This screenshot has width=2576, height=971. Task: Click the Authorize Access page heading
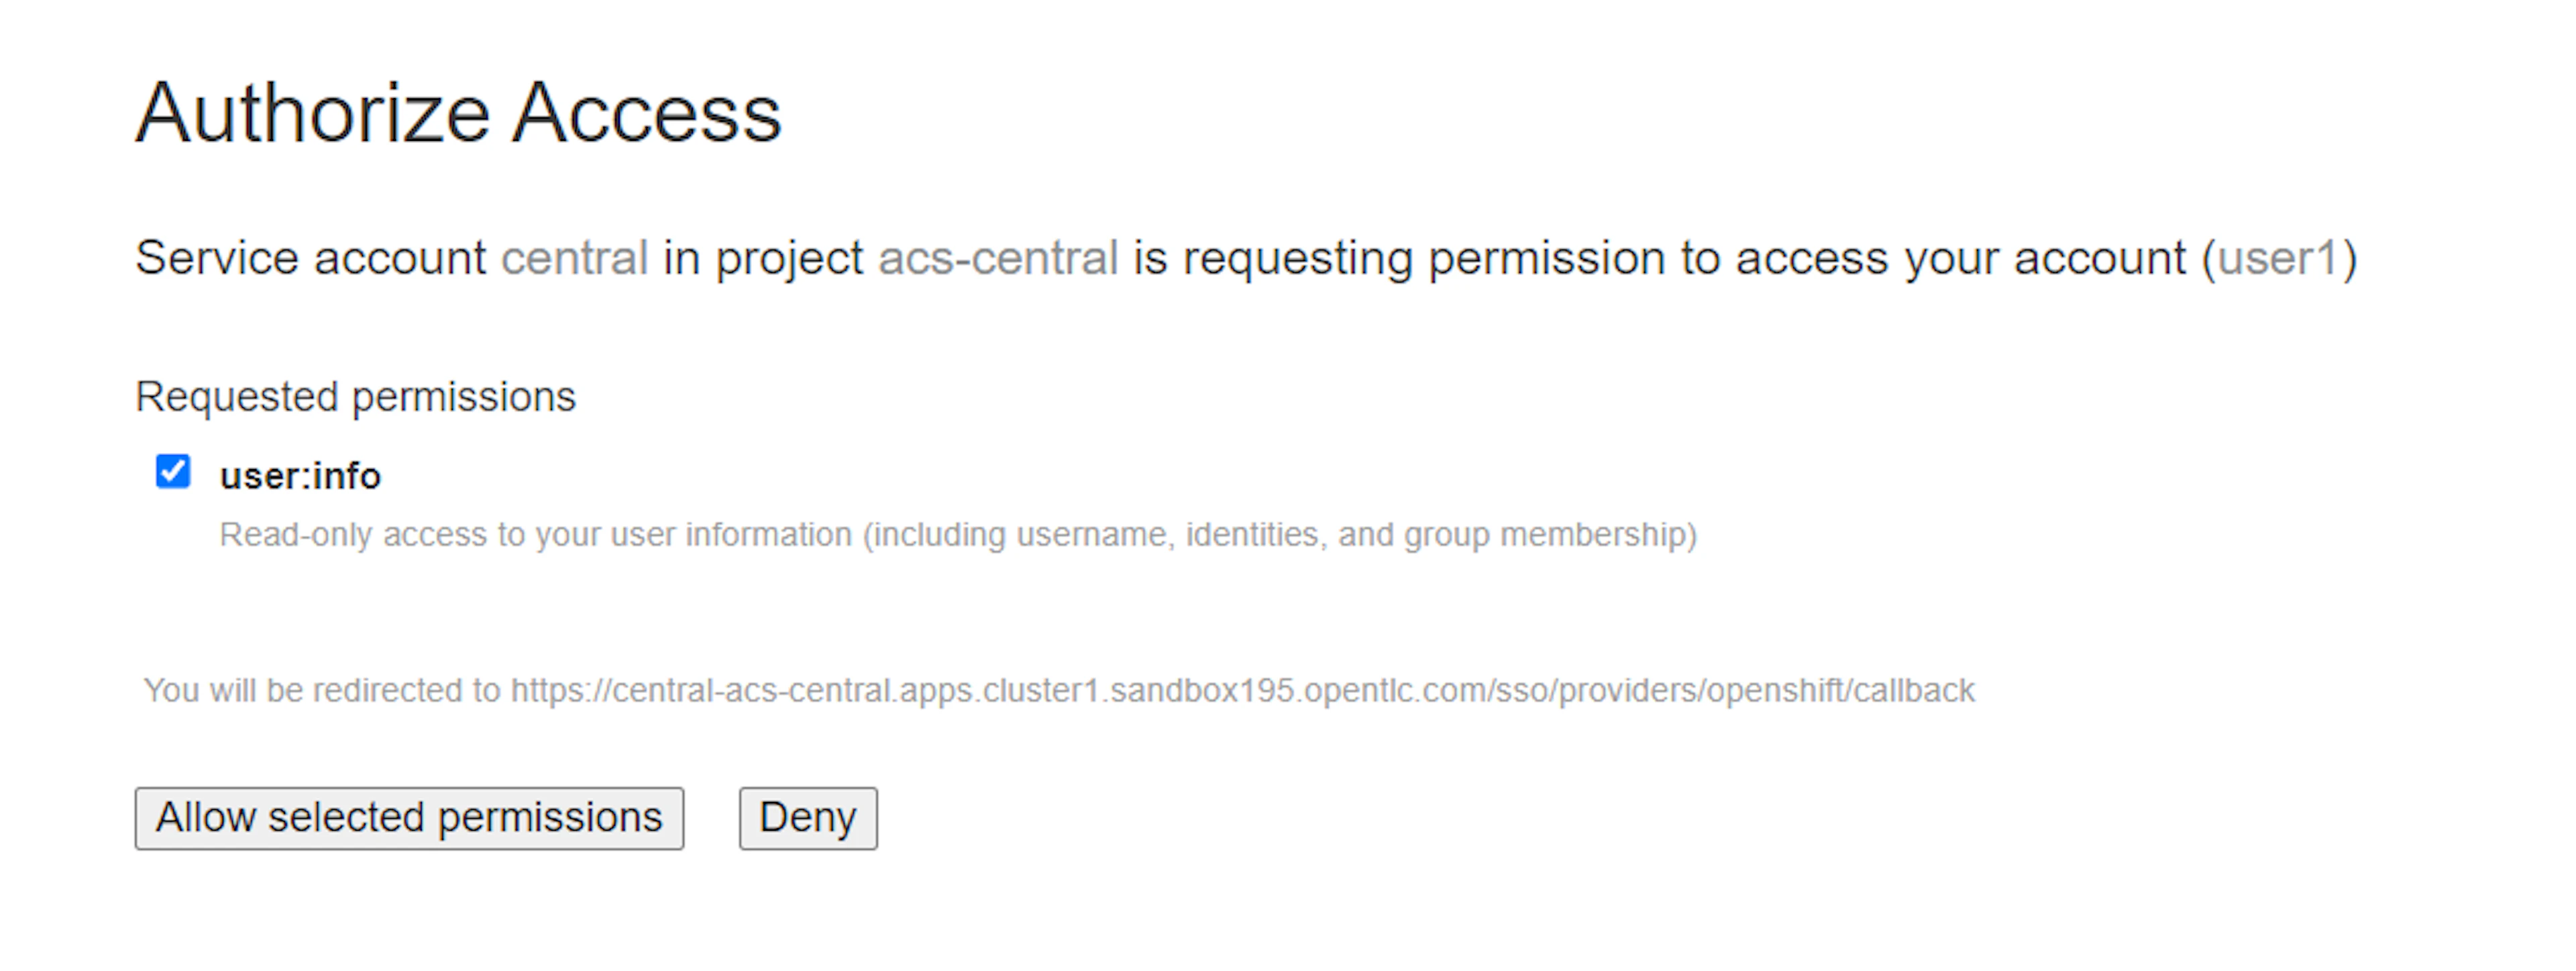tap(458, 113)
